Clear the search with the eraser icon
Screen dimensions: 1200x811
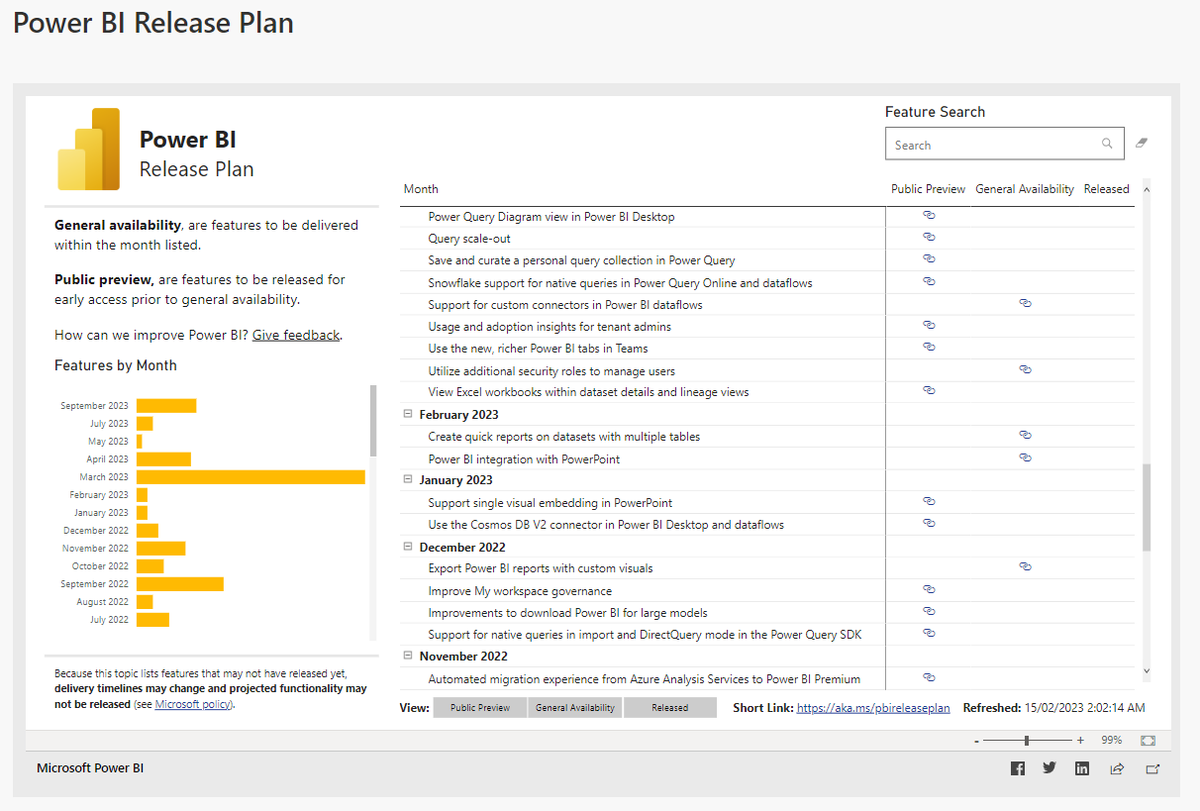[x=1141, y=143]
